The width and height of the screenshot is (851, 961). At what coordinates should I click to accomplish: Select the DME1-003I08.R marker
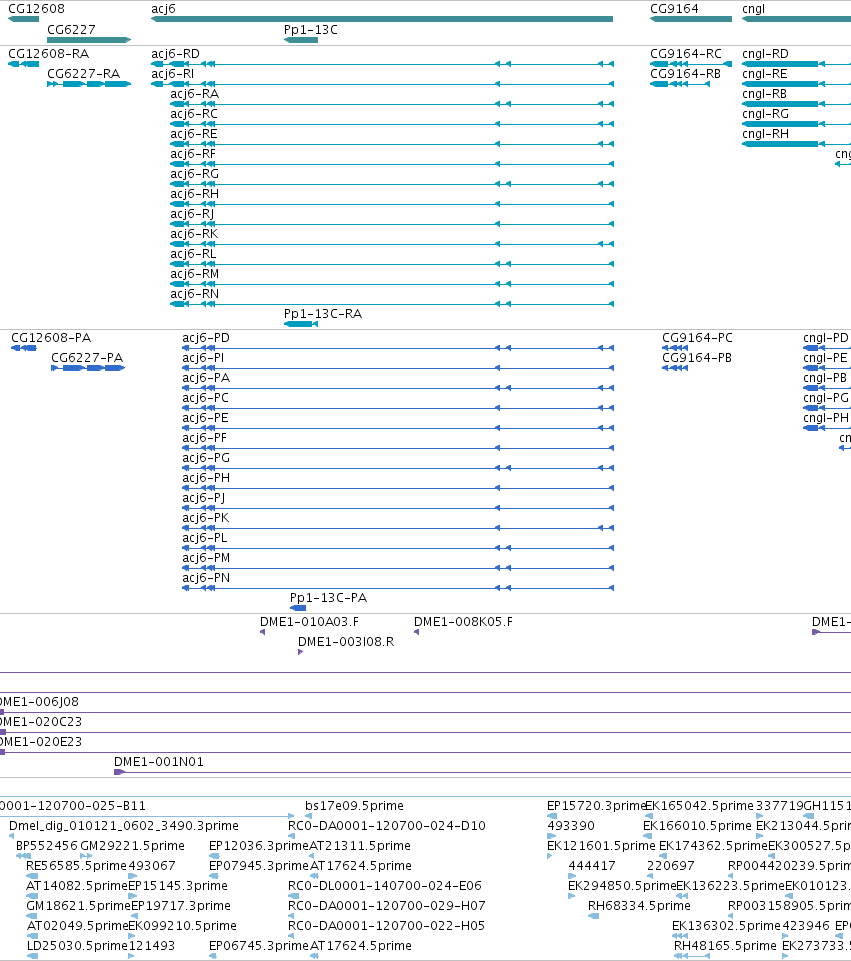(300, 652)
